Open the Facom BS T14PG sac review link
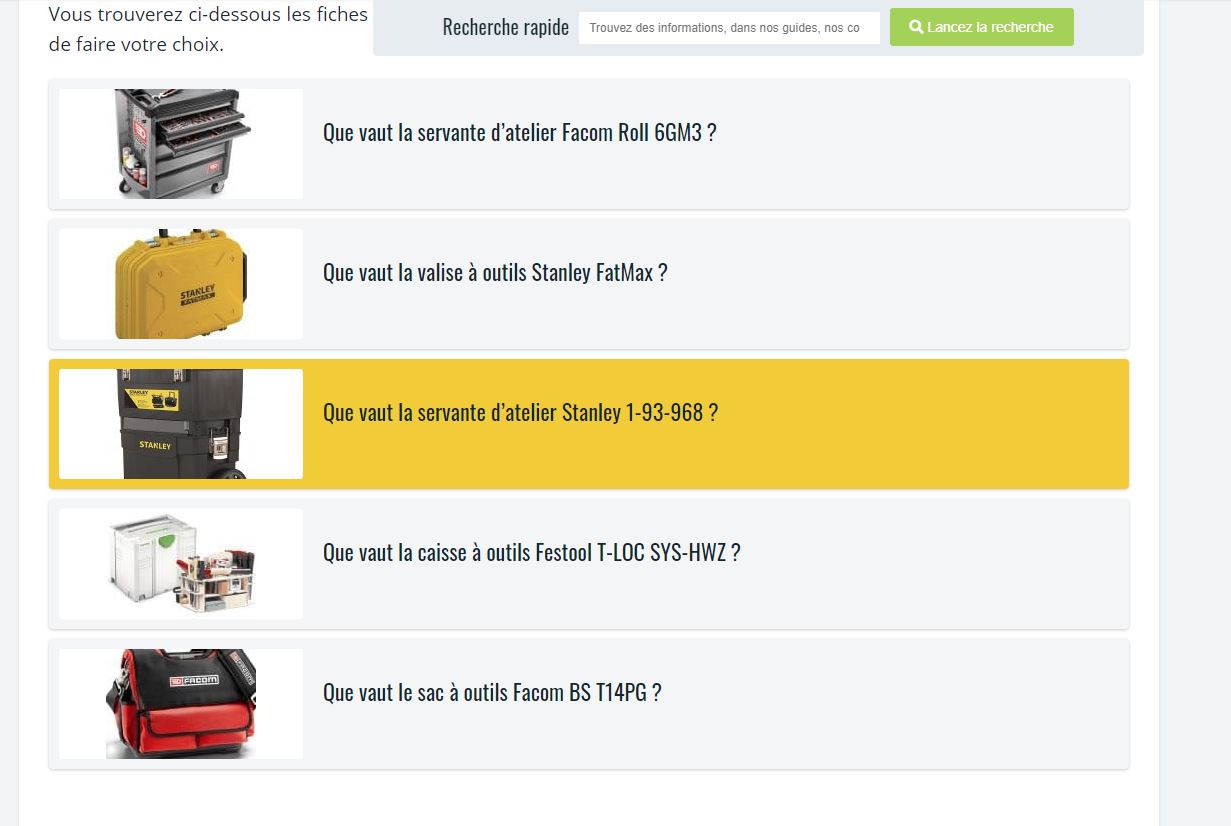This screenshot has width=1231, height=826. [492, 692]
